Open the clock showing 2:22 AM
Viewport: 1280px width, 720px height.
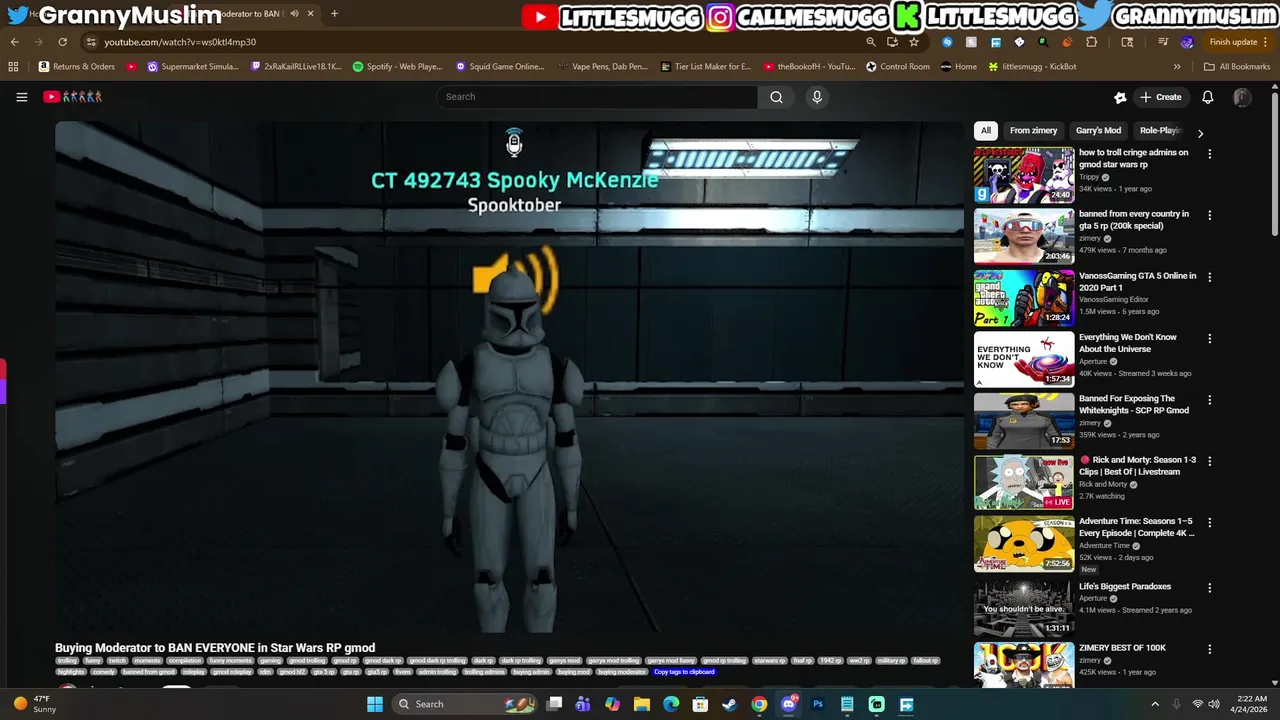coord(1250,704)
